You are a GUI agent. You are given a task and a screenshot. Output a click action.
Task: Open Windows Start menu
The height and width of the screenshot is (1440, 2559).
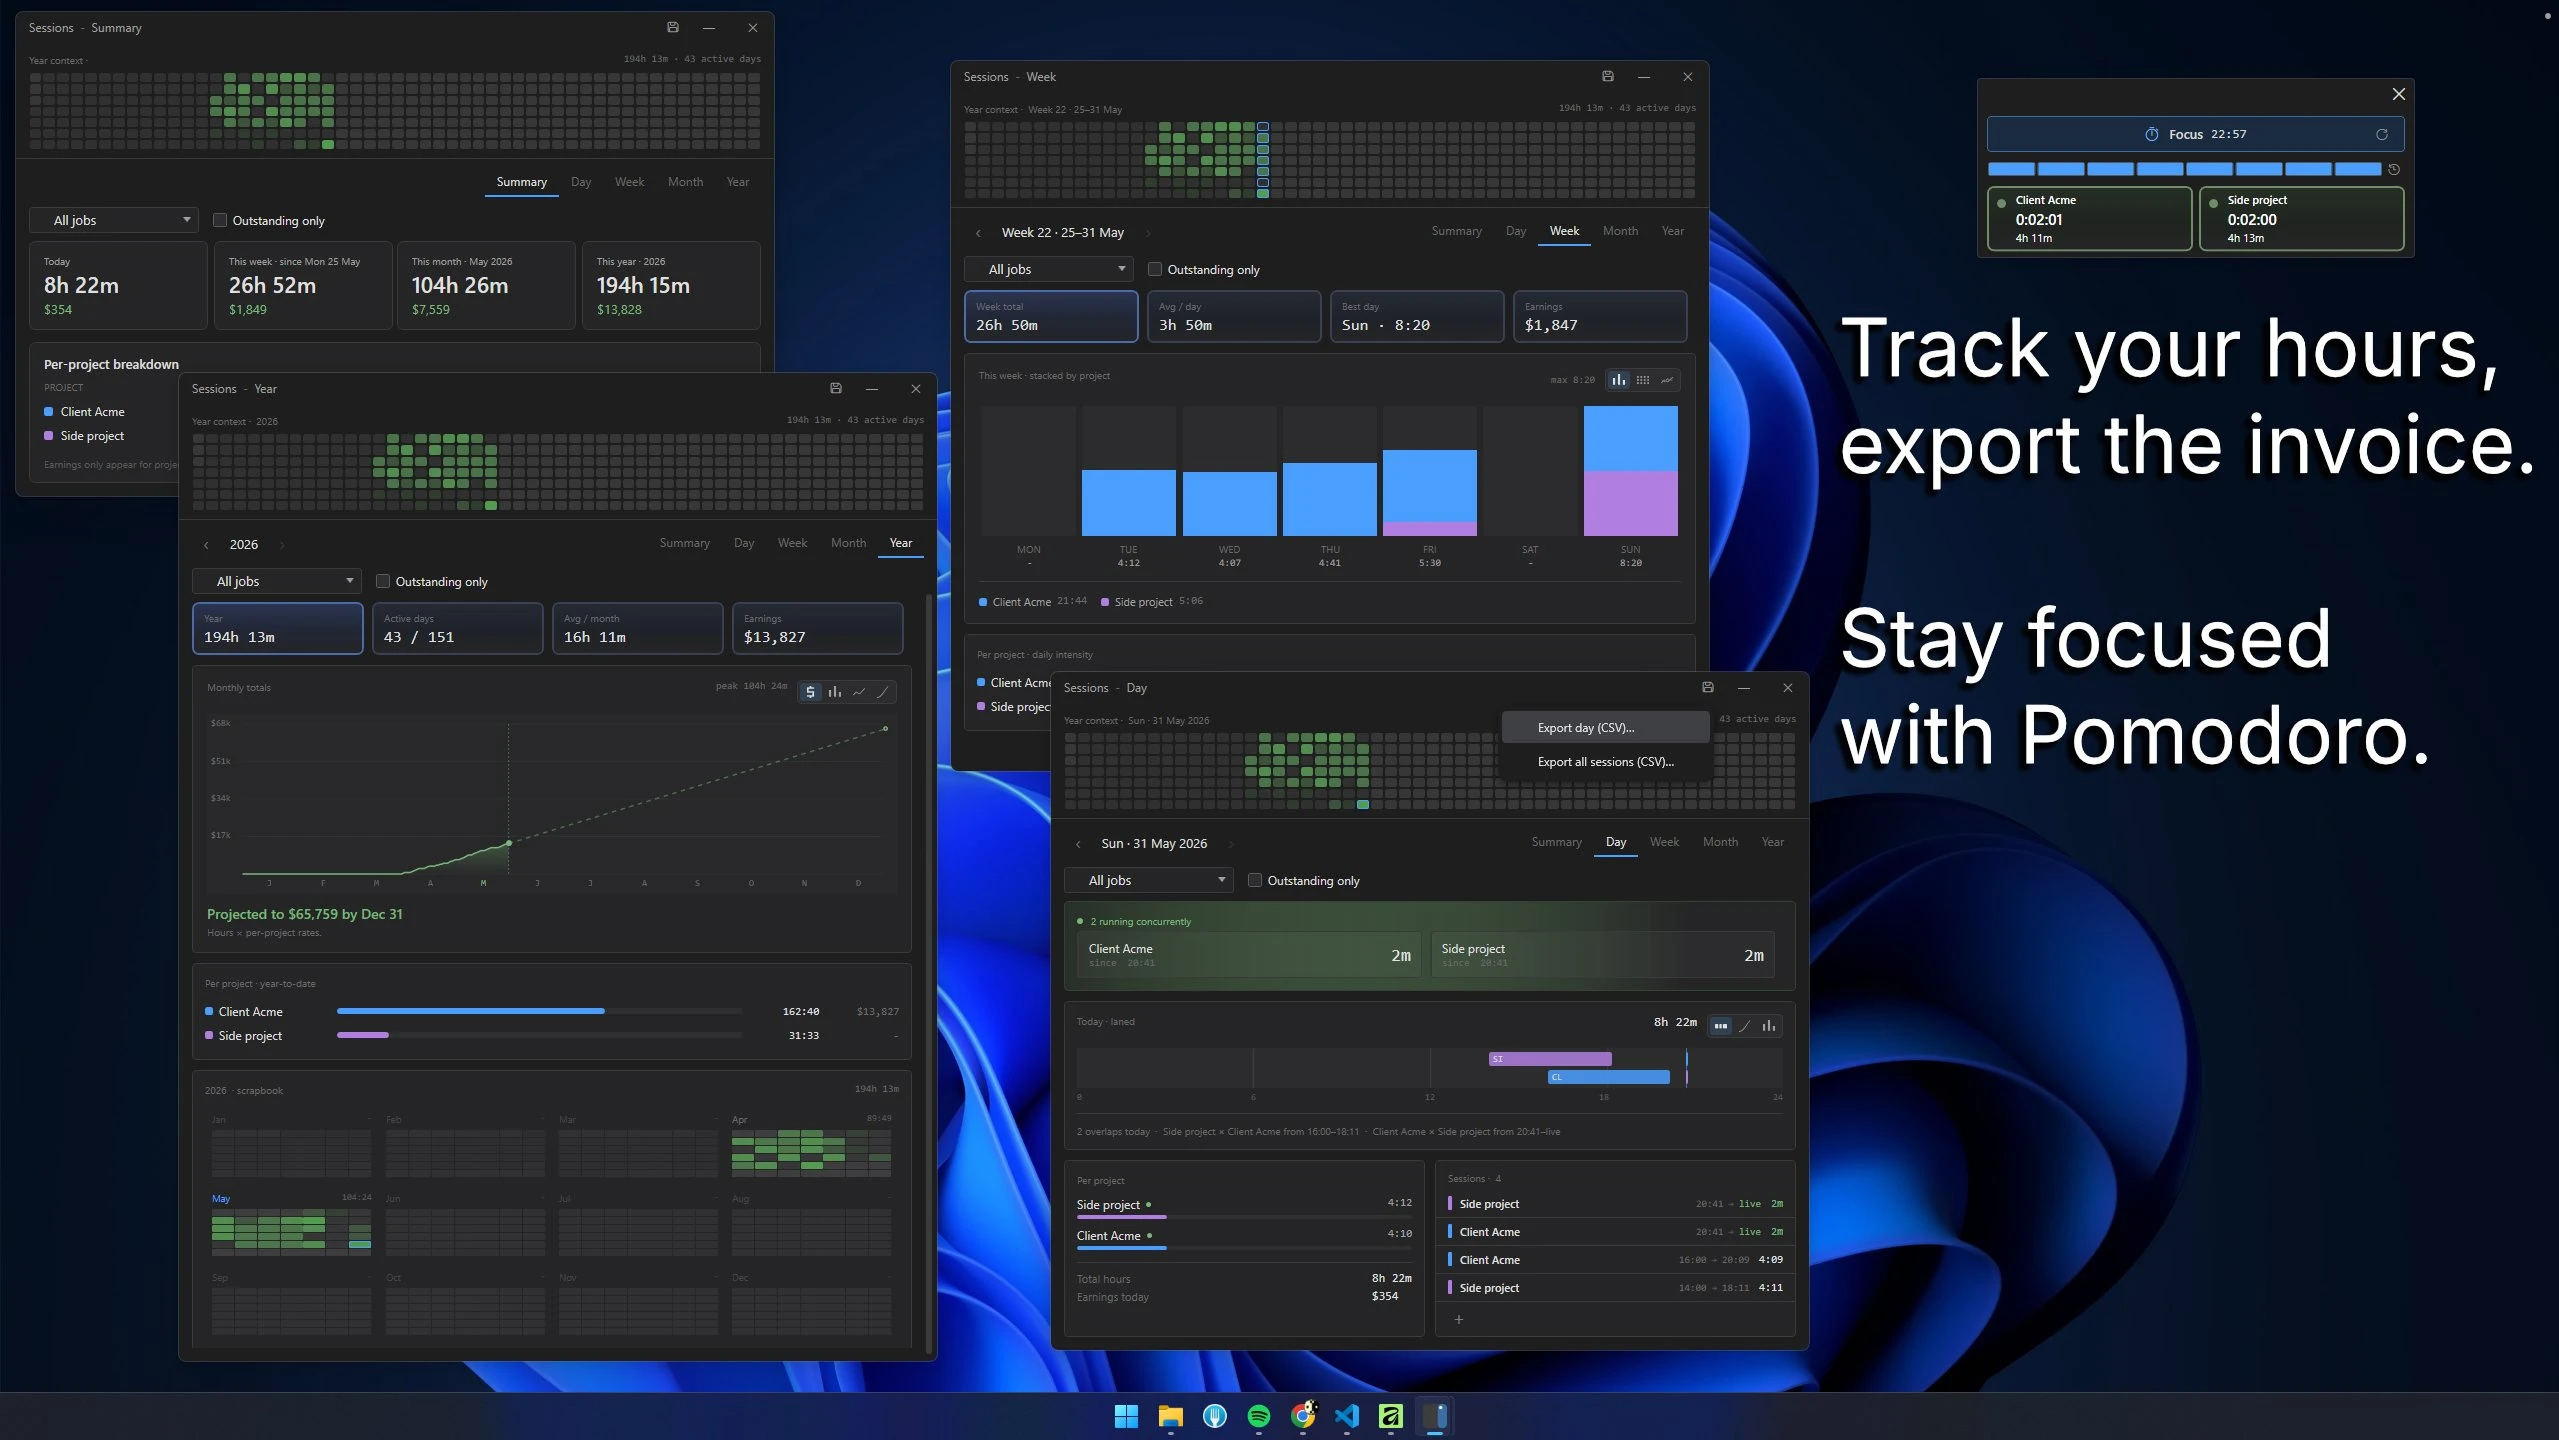coord(1126,1416)
